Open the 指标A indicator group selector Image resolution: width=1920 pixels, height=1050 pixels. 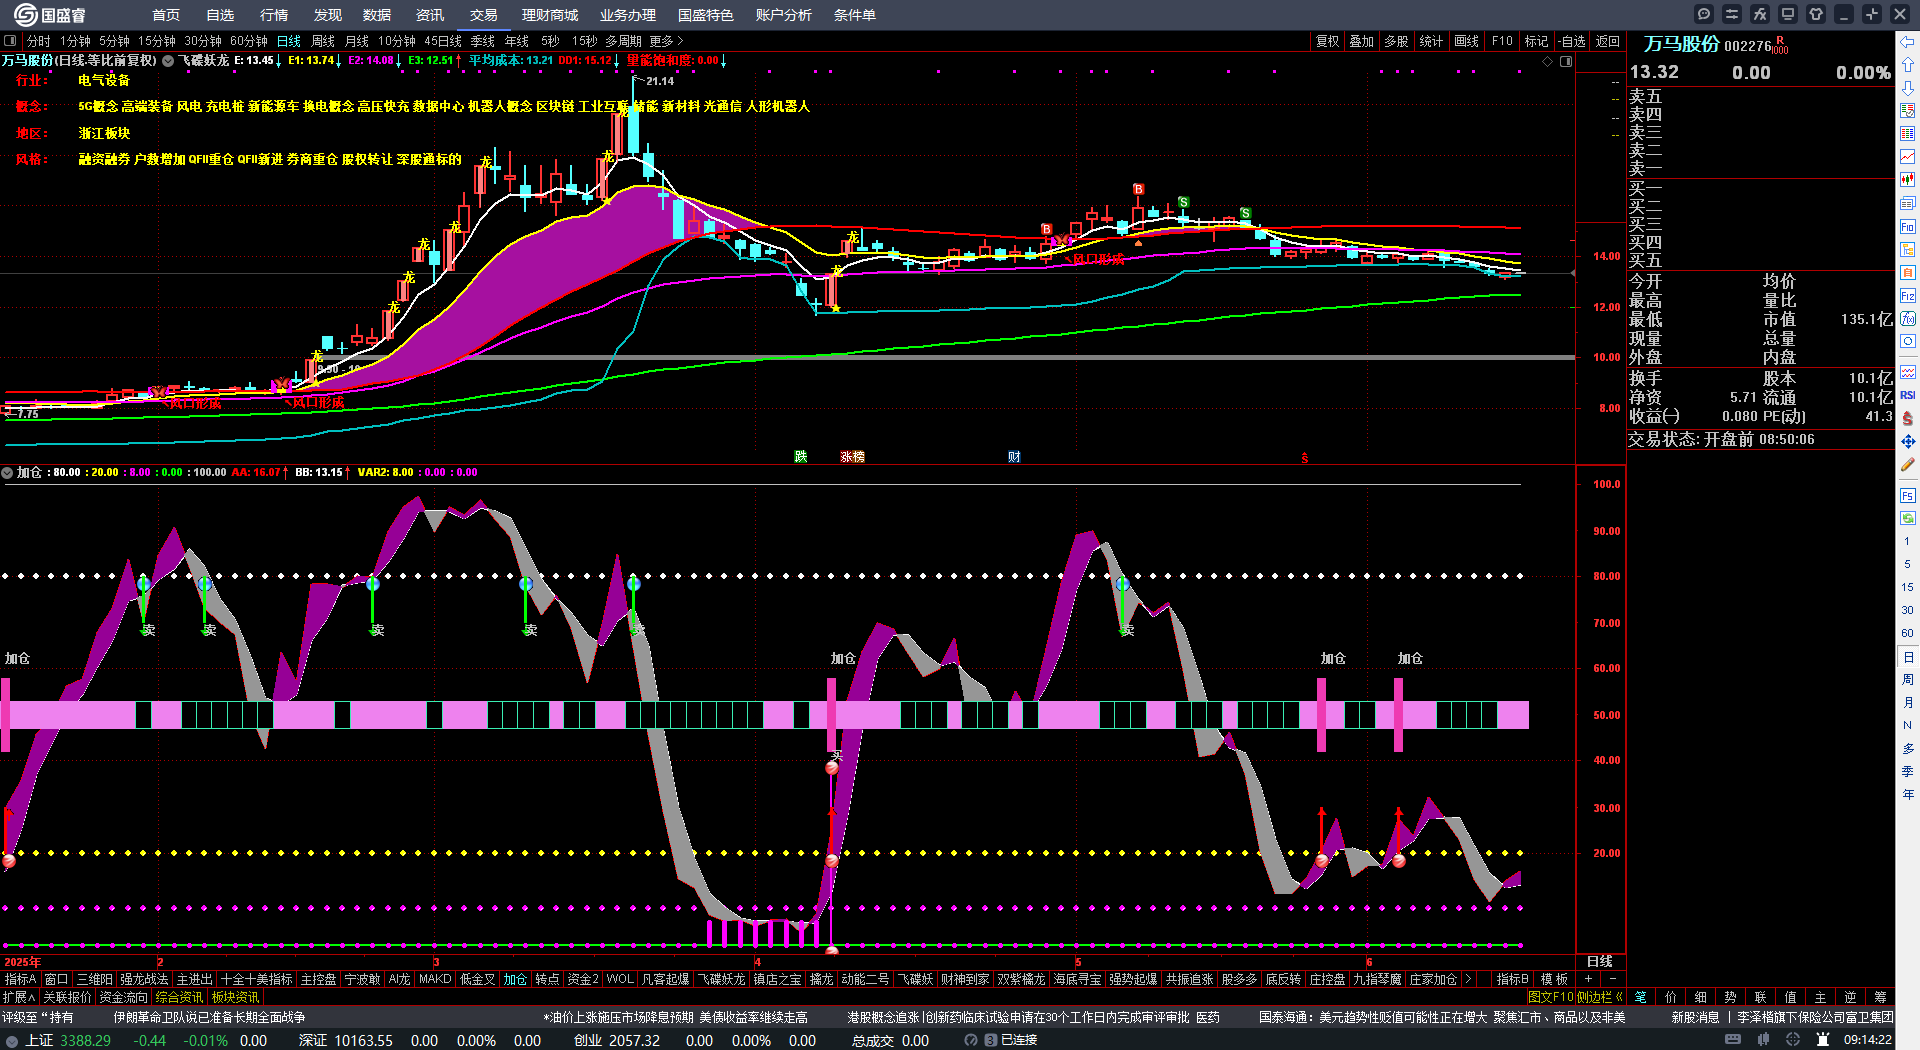[20, 979]
